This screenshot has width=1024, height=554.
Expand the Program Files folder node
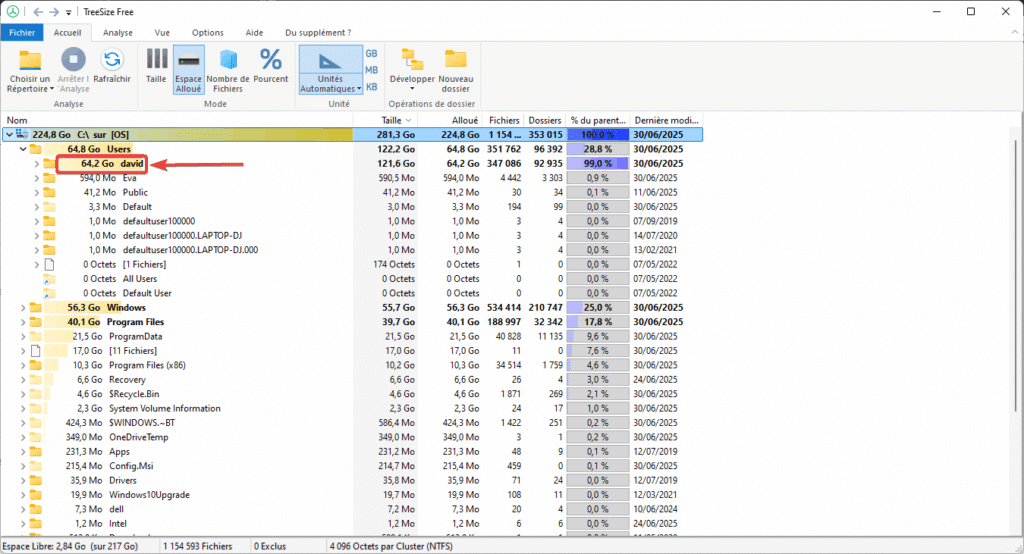23,322
